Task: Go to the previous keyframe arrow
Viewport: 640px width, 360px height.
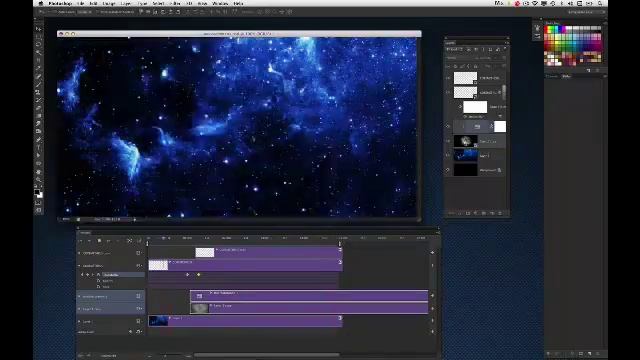Action: pyautogui.click(x=82, y=275)
